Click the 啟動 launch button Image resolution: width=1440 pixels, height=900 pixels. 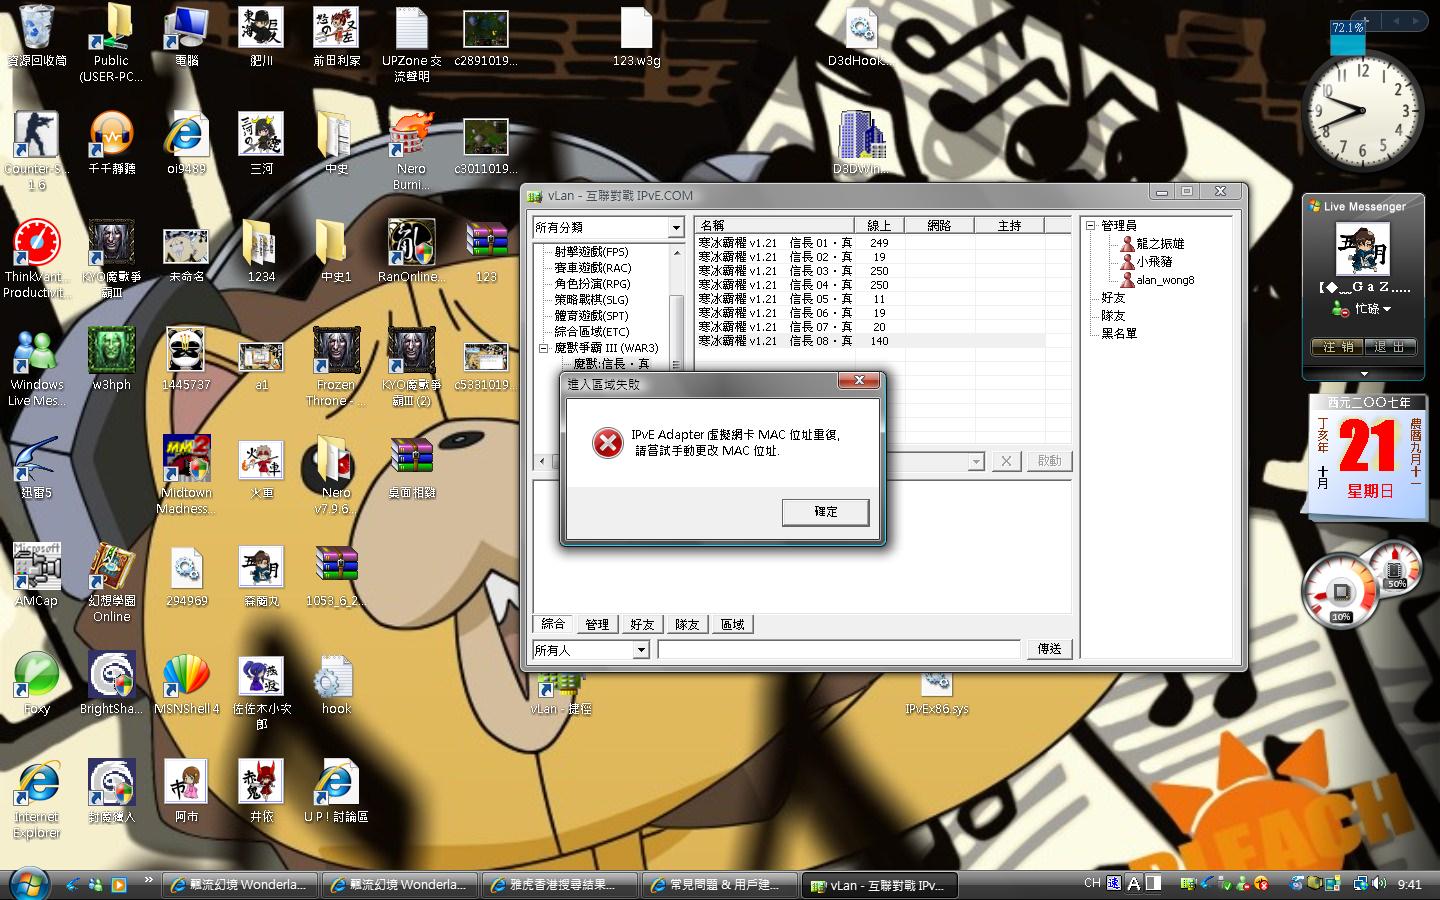(1049, 461)
